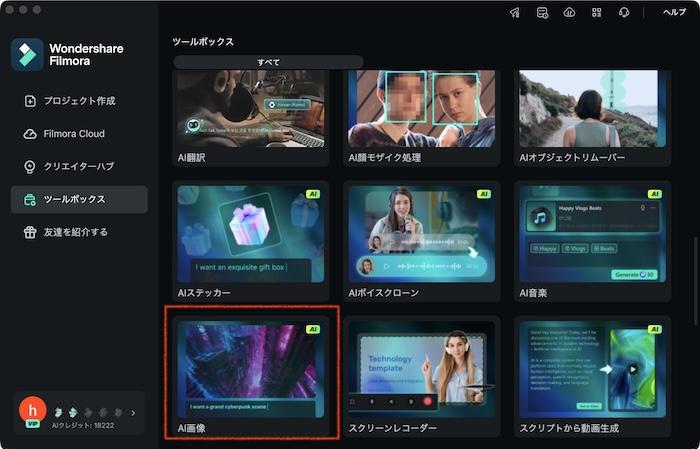Open the ヘルプ menu
Screen dimensions: 700x449
(x=674, y=12)
